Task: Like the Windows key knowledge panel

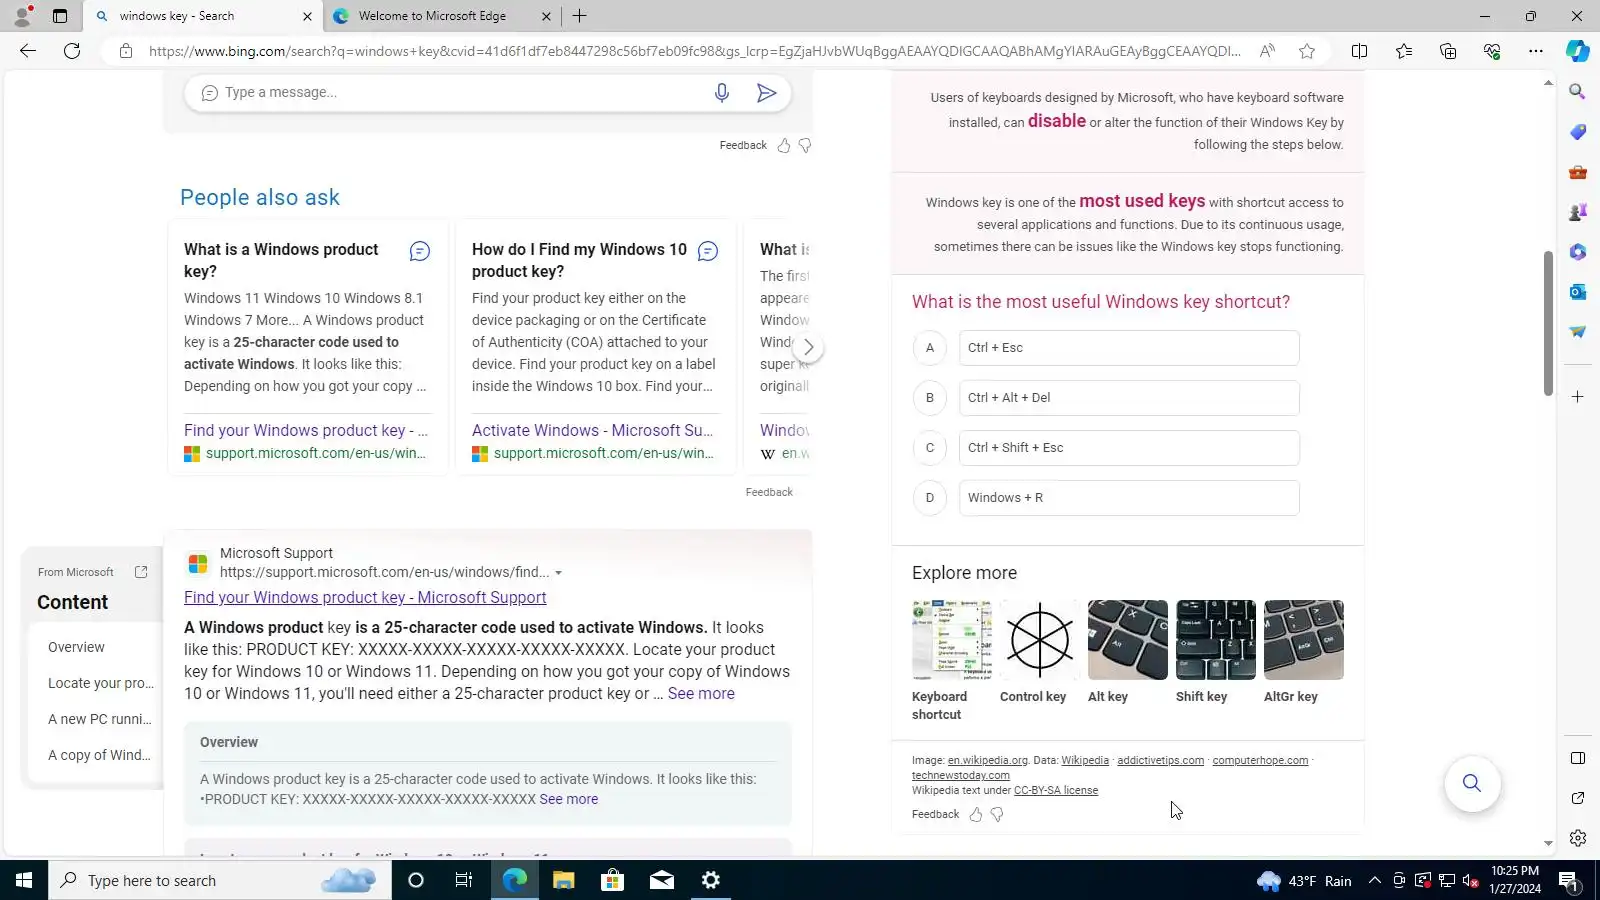Action: (976, 815)
